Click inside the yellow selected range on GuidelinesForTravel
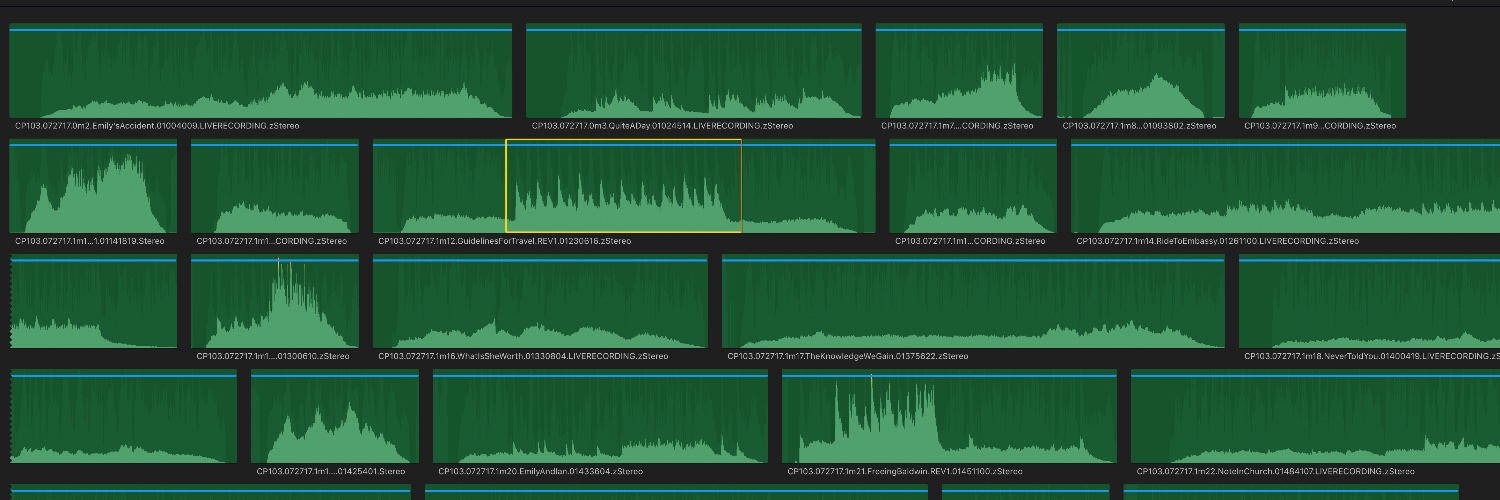Image resolution: width=1500 pixels, height=500 pixels. [623, 186]
